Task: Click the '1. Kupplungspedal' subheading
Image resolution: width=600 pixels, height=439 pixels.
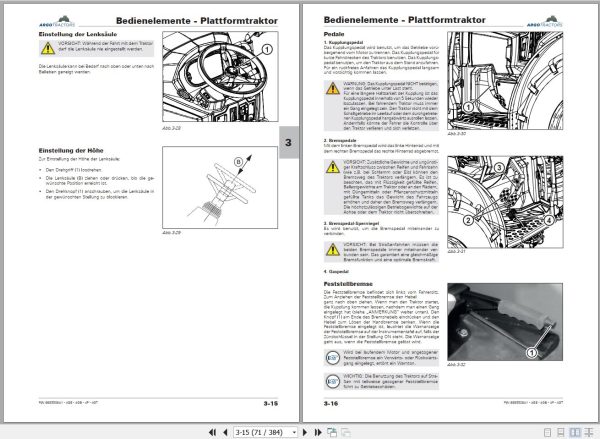Action: click(343, 42)
